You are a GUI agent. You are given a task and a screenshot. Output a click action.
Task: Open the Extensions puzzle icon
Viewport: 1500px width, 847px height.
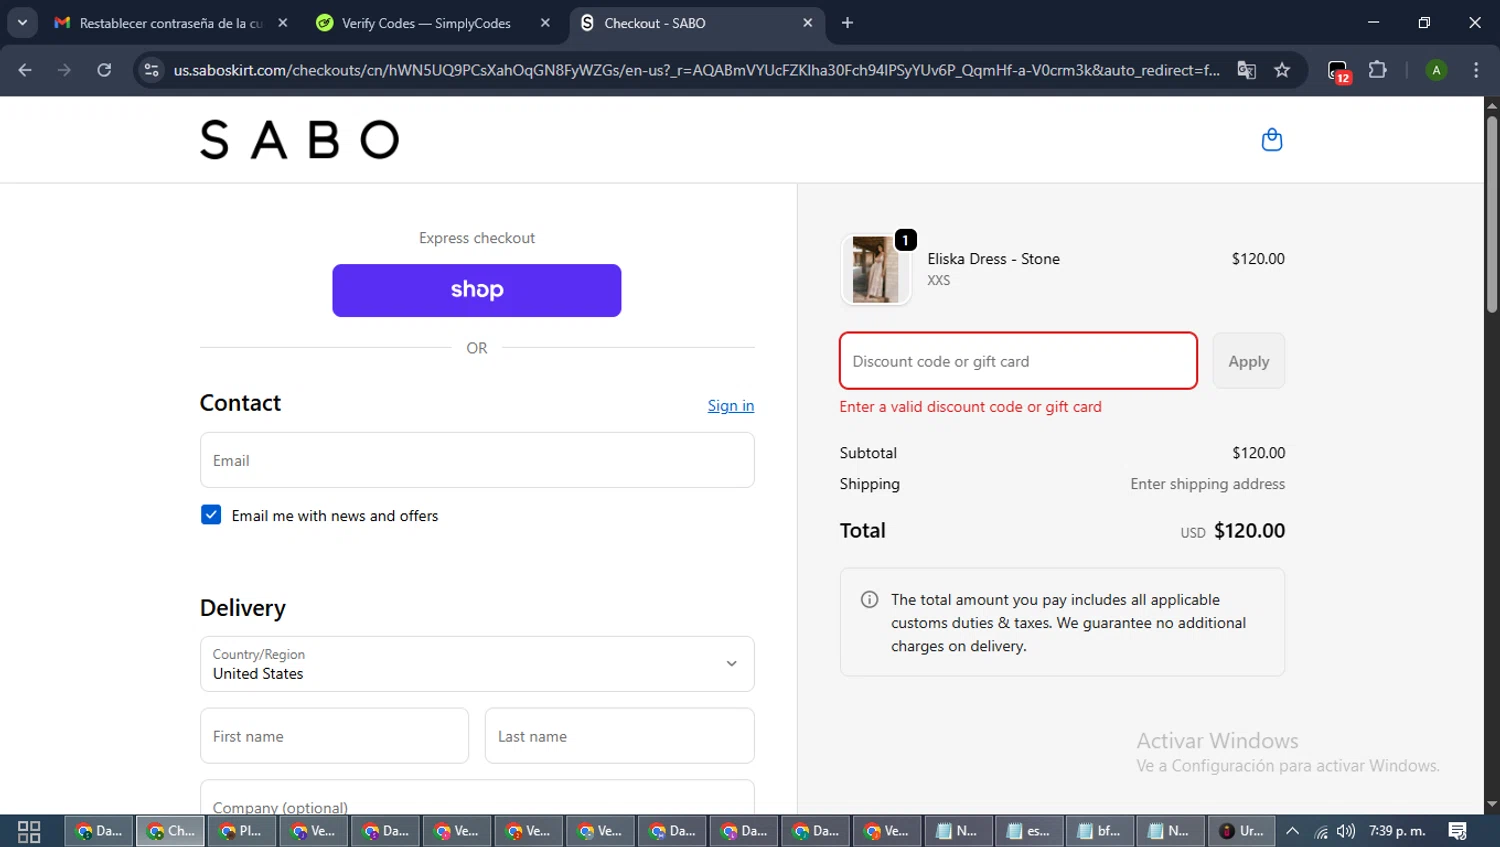pos(1377,70)
